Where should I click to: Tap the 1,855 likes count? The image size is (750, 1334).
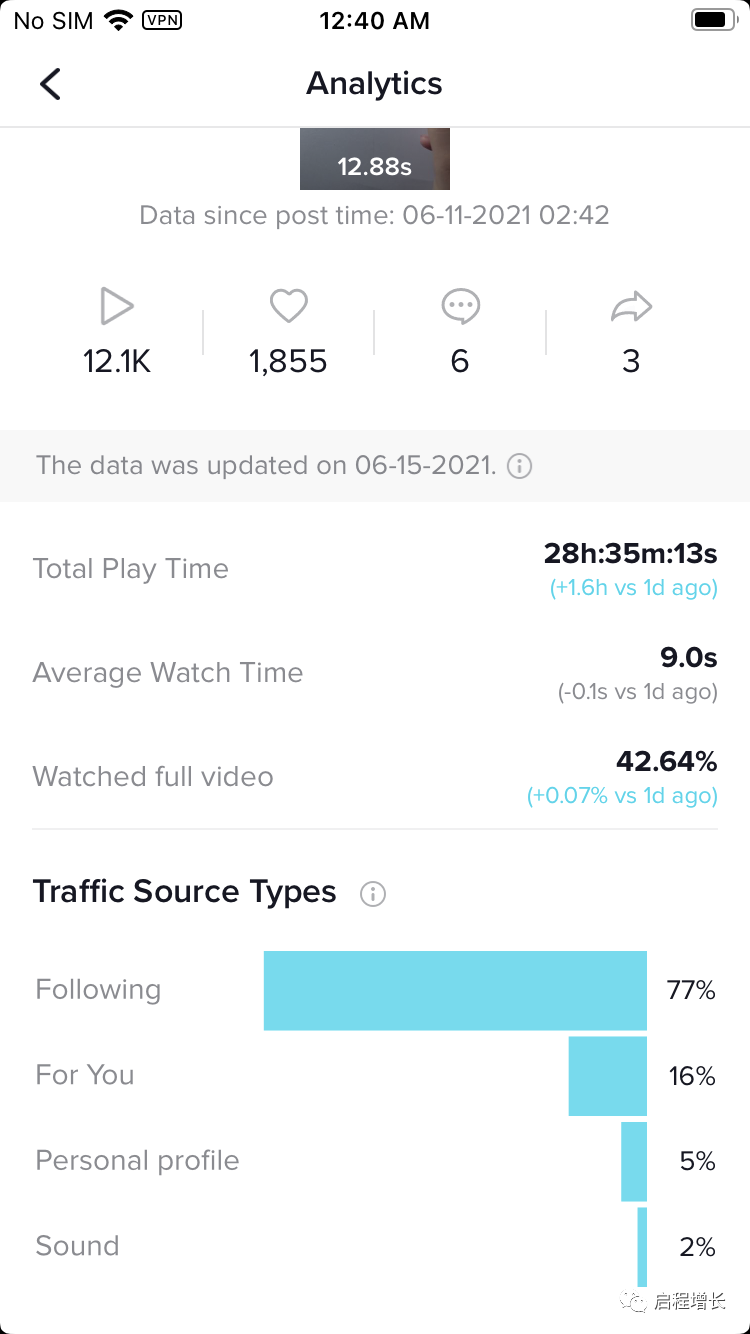288,361
